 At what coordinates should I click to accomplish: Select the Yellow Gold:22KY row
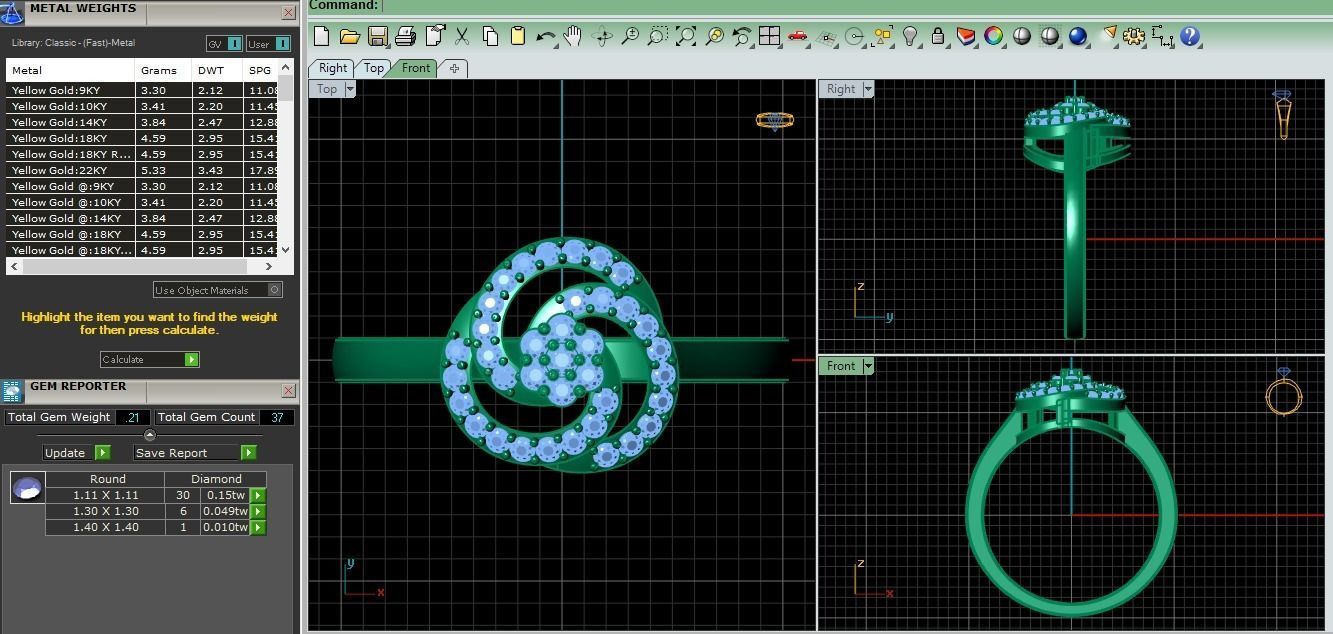pyautogui.click(x=141, y=170)
